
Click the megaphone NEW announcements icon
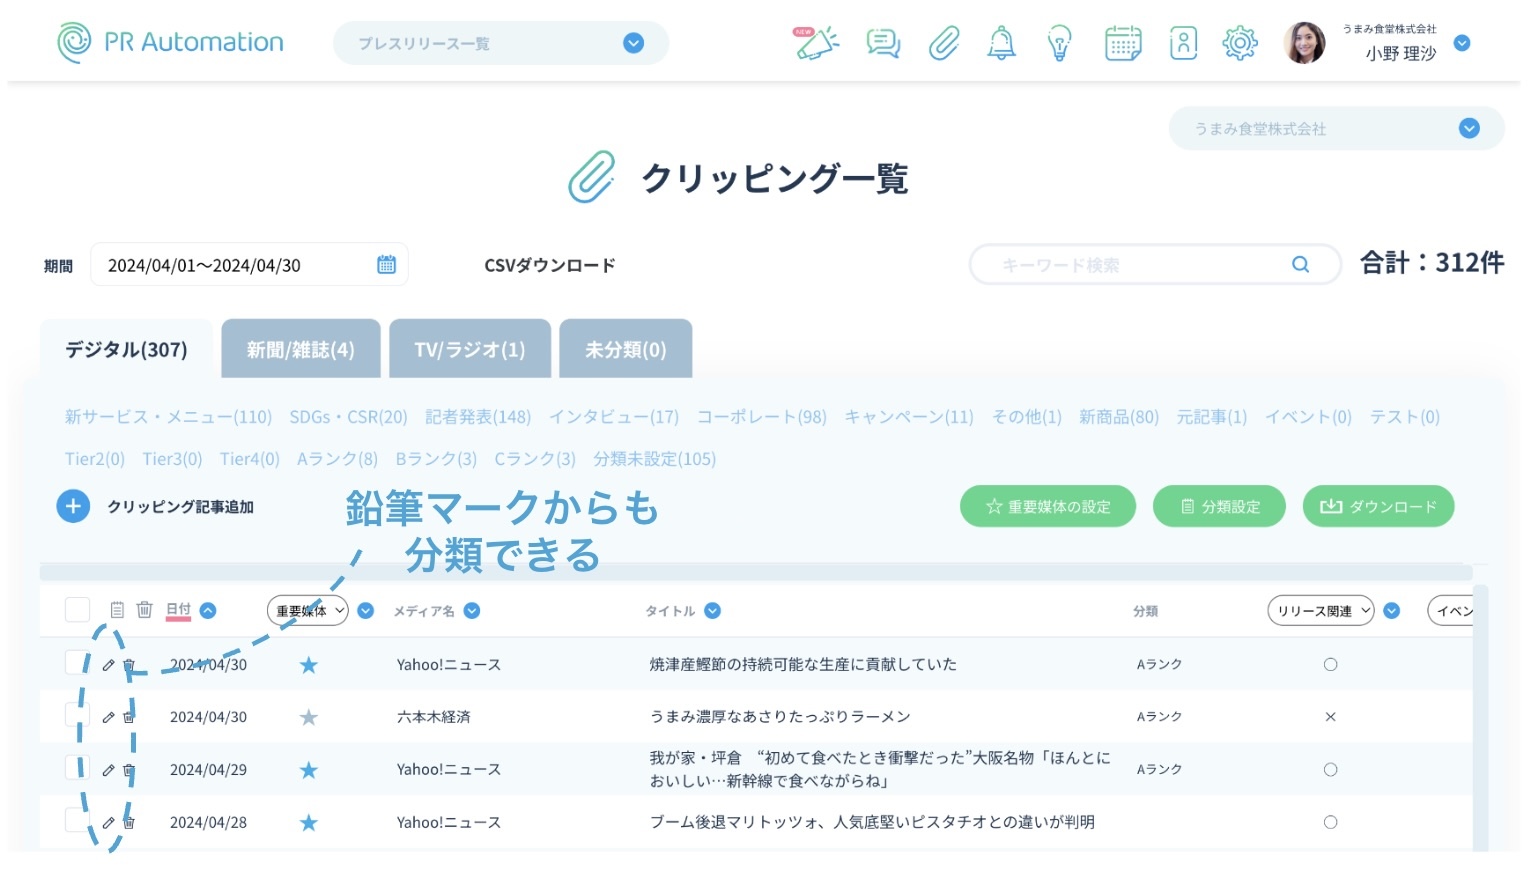click(816, 43)
